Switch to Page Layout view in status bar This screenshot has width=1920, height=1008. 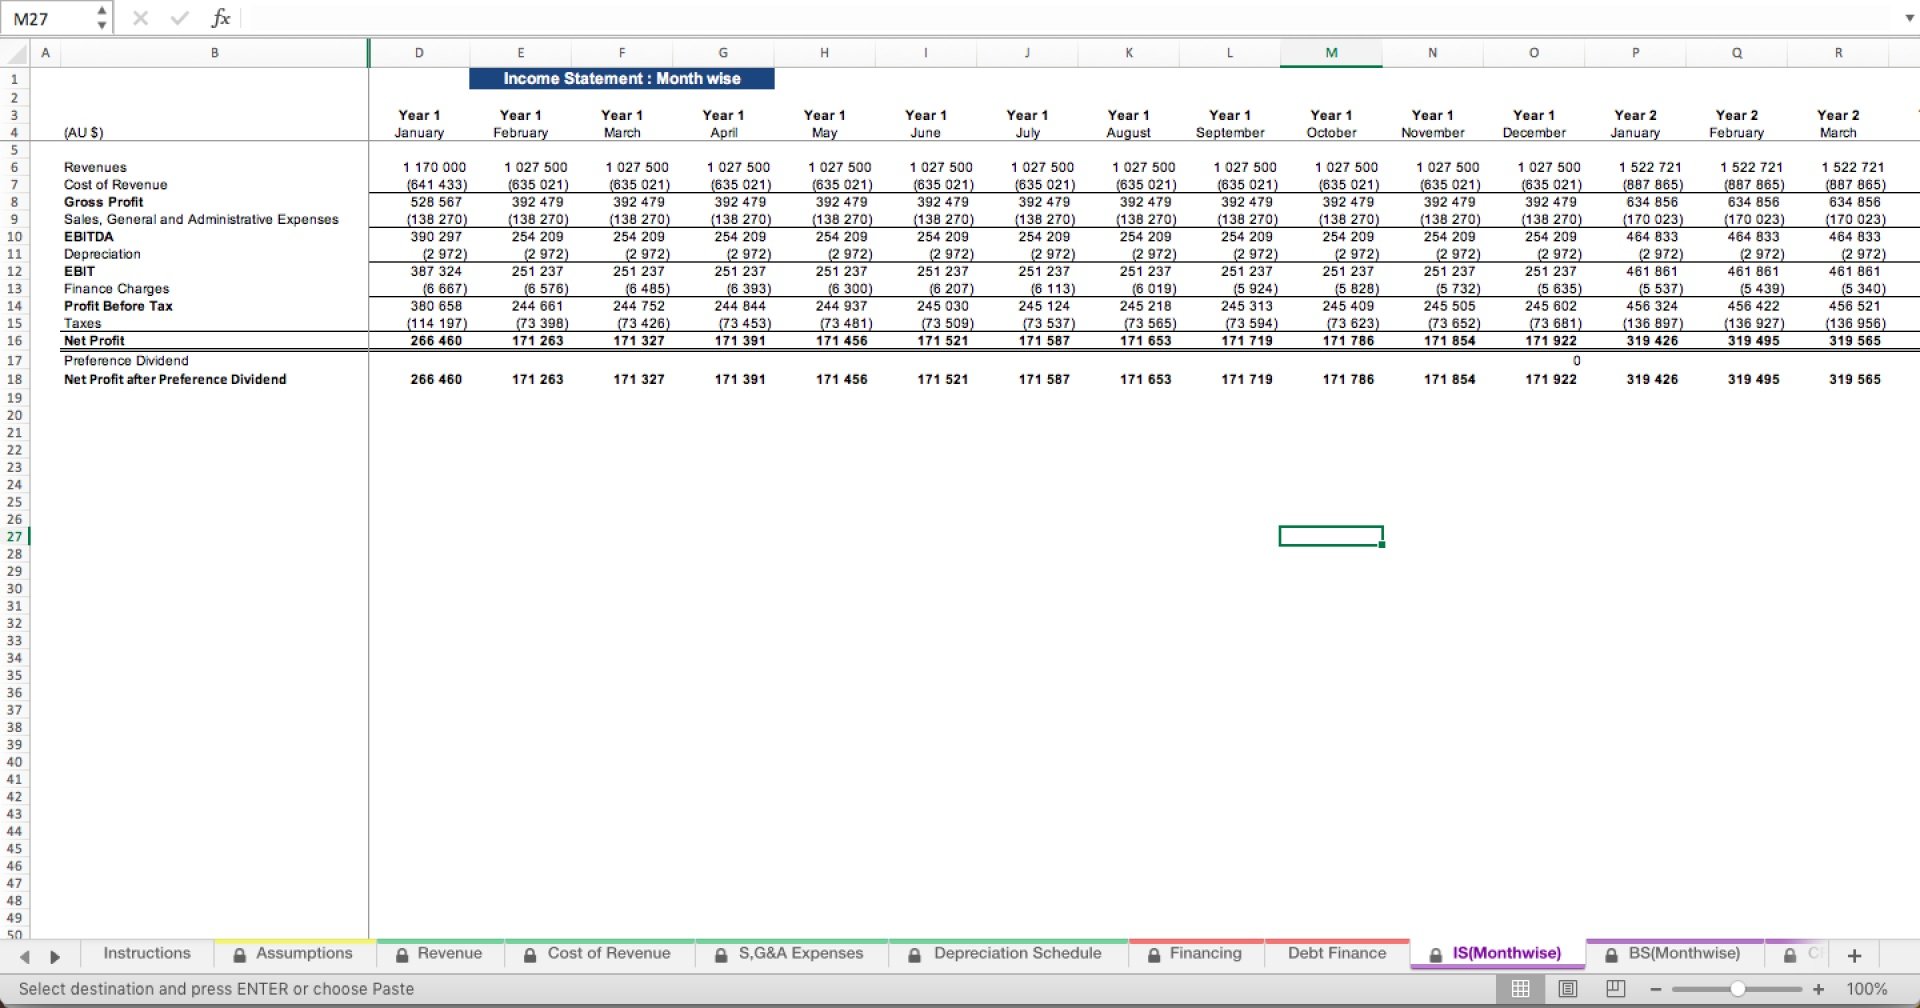pos(1568,989)
